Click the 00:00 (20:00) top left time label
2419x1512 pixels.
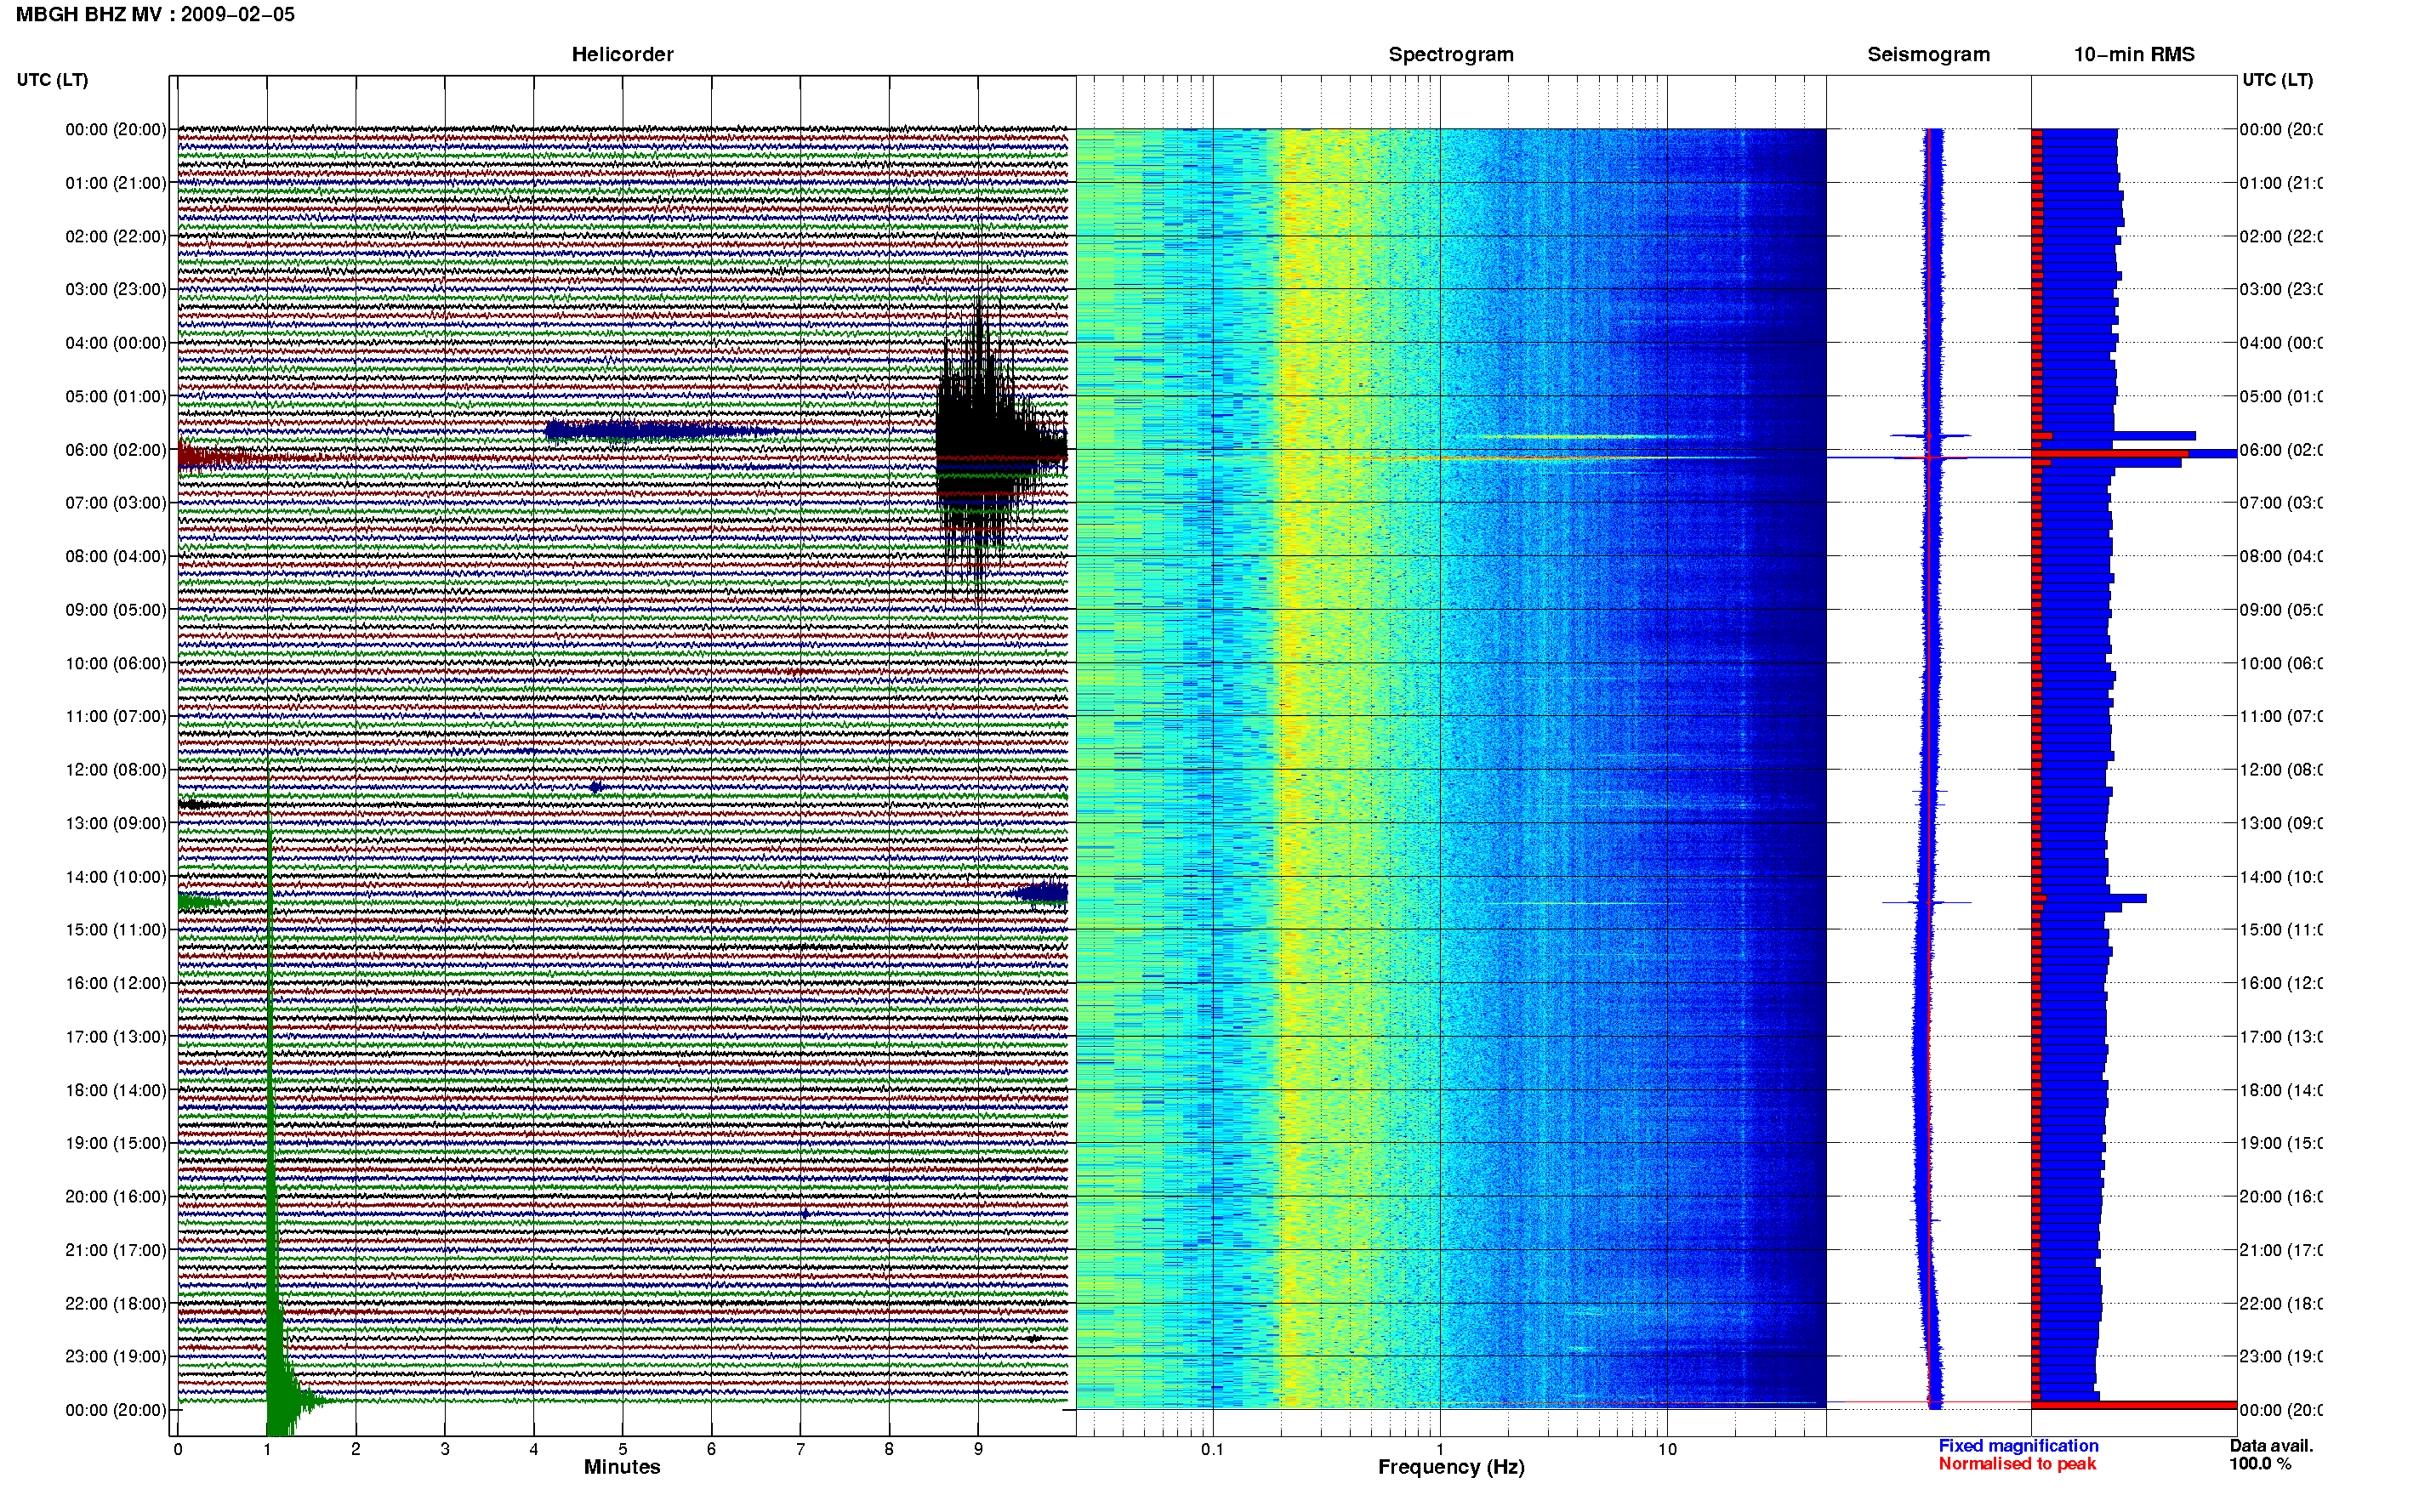coord(116,129)
